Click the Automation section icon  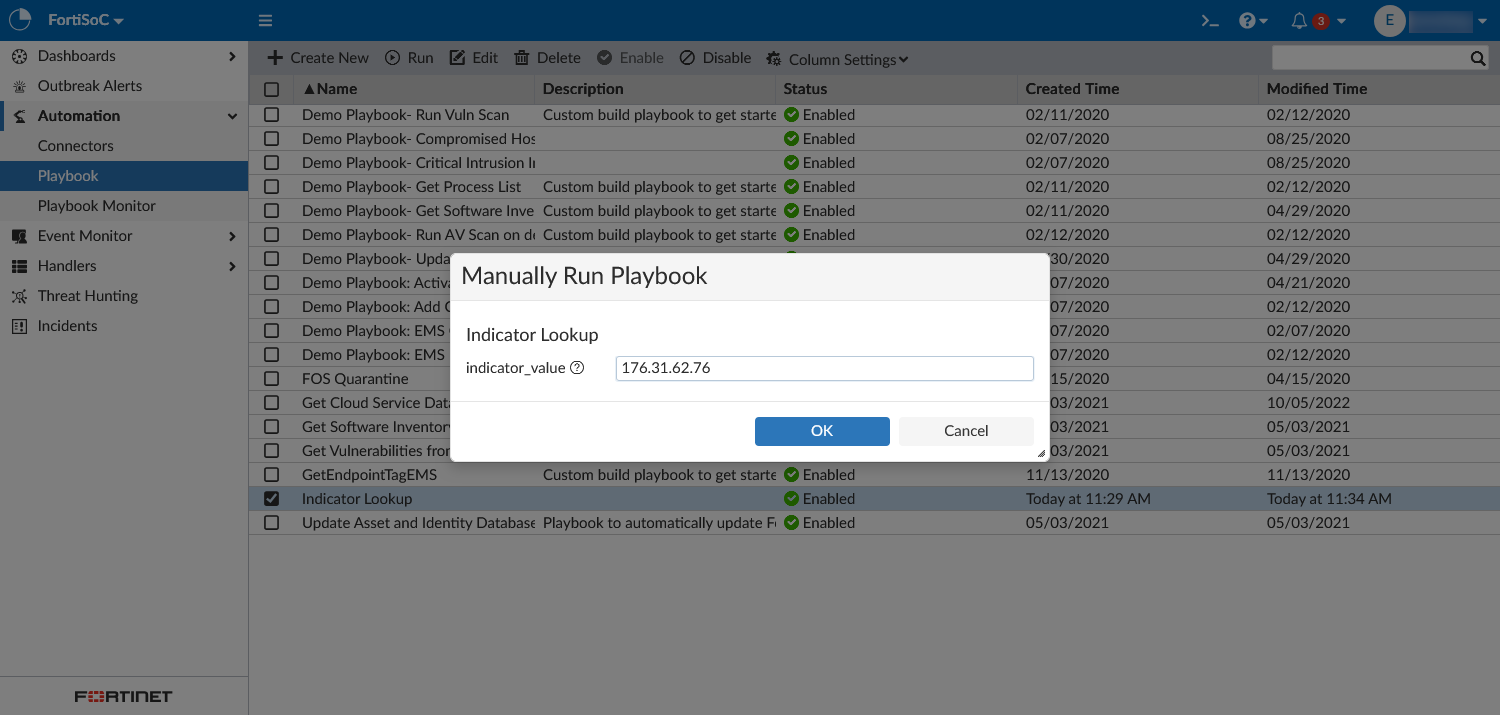click(x=19, y=116)
